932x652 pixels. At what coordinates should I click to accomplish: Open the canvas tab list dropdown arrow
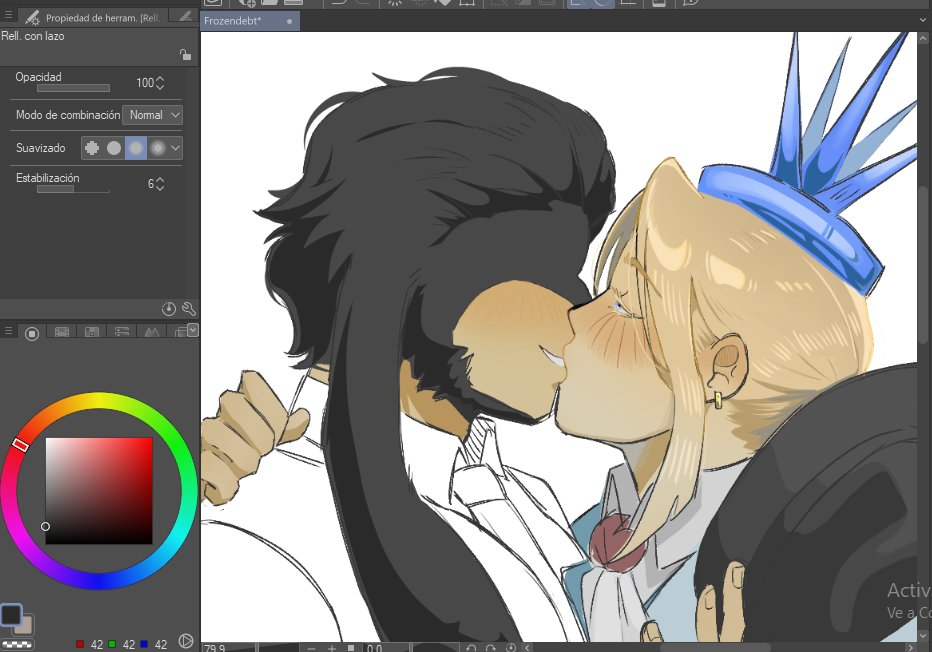(922, 20)
